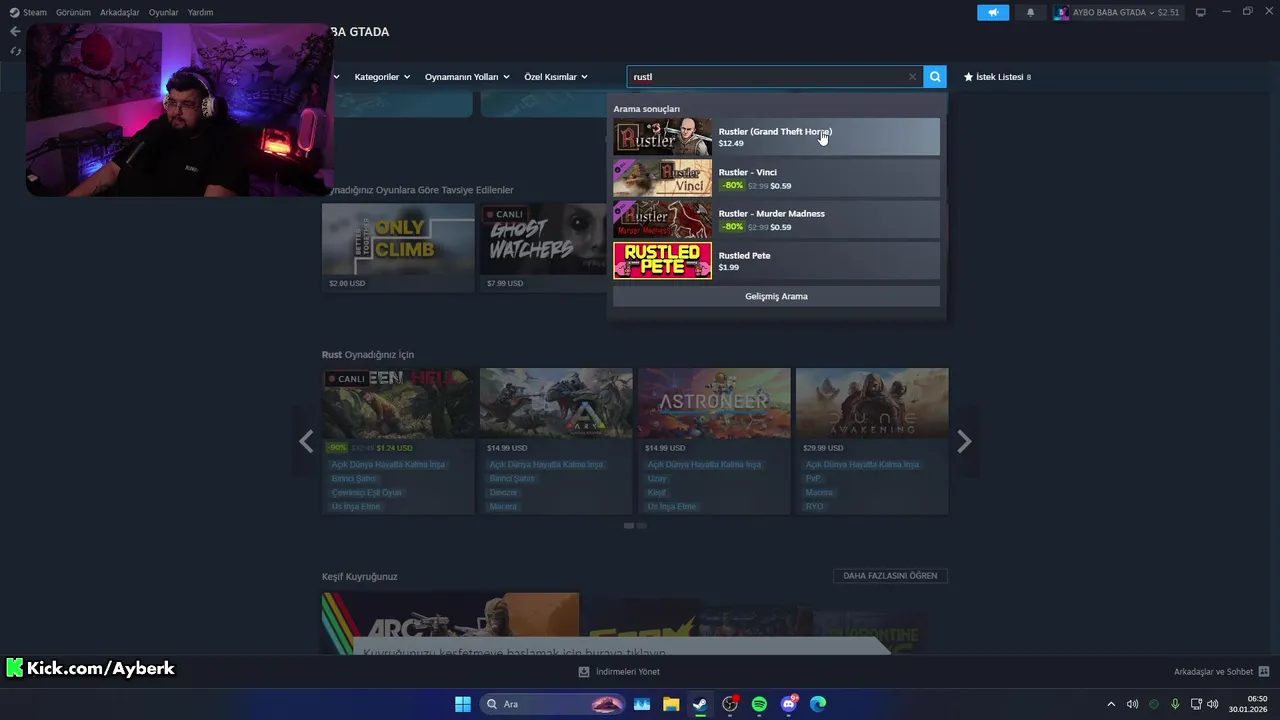
Task: Open the Windows Start menu
Action: pyautogui.click(x=463, y=704)
